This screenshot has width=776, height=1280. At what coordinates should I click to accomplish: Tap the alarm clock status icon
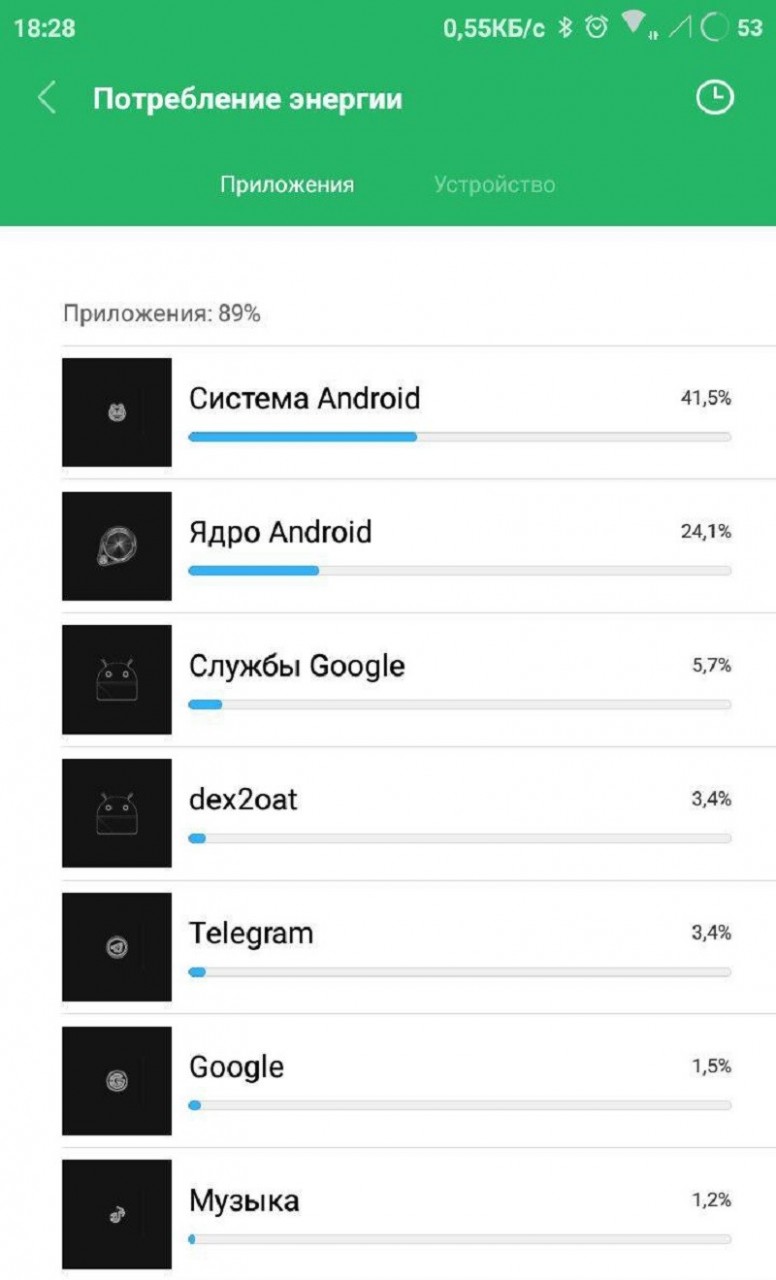[x=597, y=28]
